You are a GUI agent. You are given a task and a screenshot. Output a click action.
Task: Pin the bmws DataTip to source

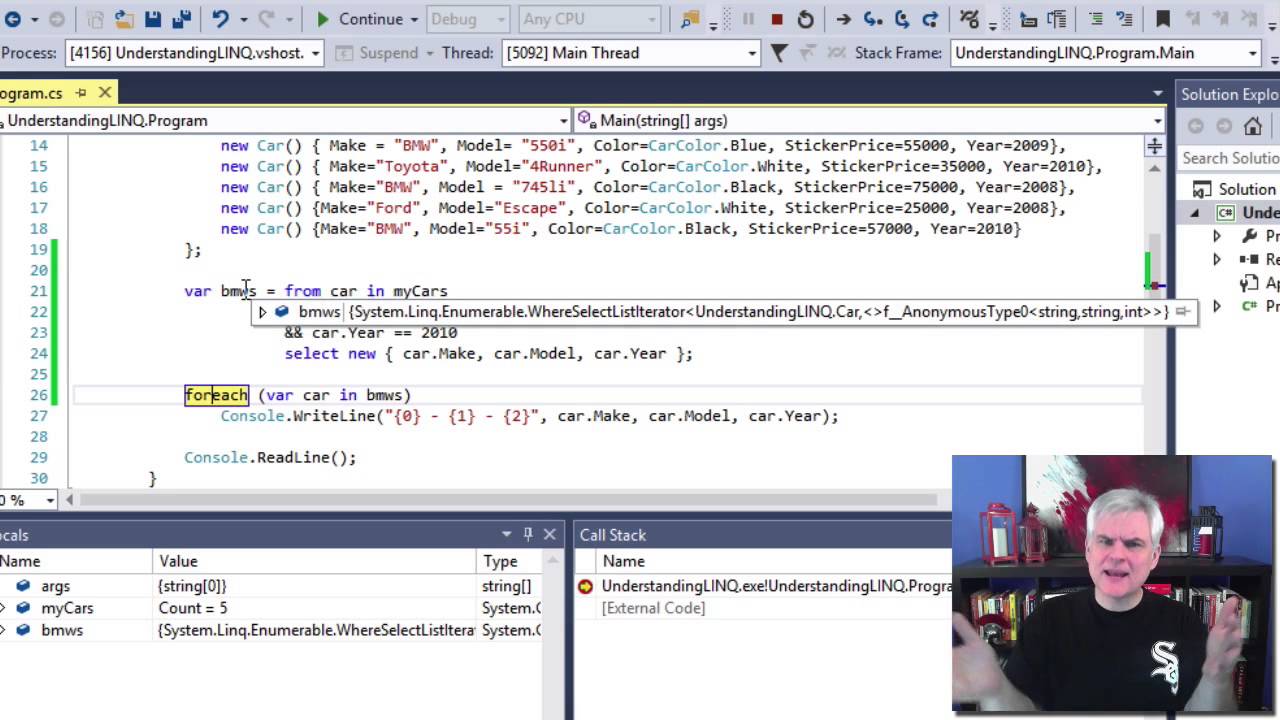(x=1182, y=312)
